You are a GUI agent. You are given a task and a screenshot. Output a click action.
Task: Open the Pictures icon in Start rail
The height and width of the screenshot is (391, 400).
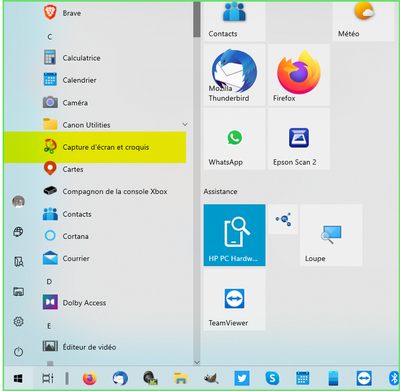[x=18, y=292]
